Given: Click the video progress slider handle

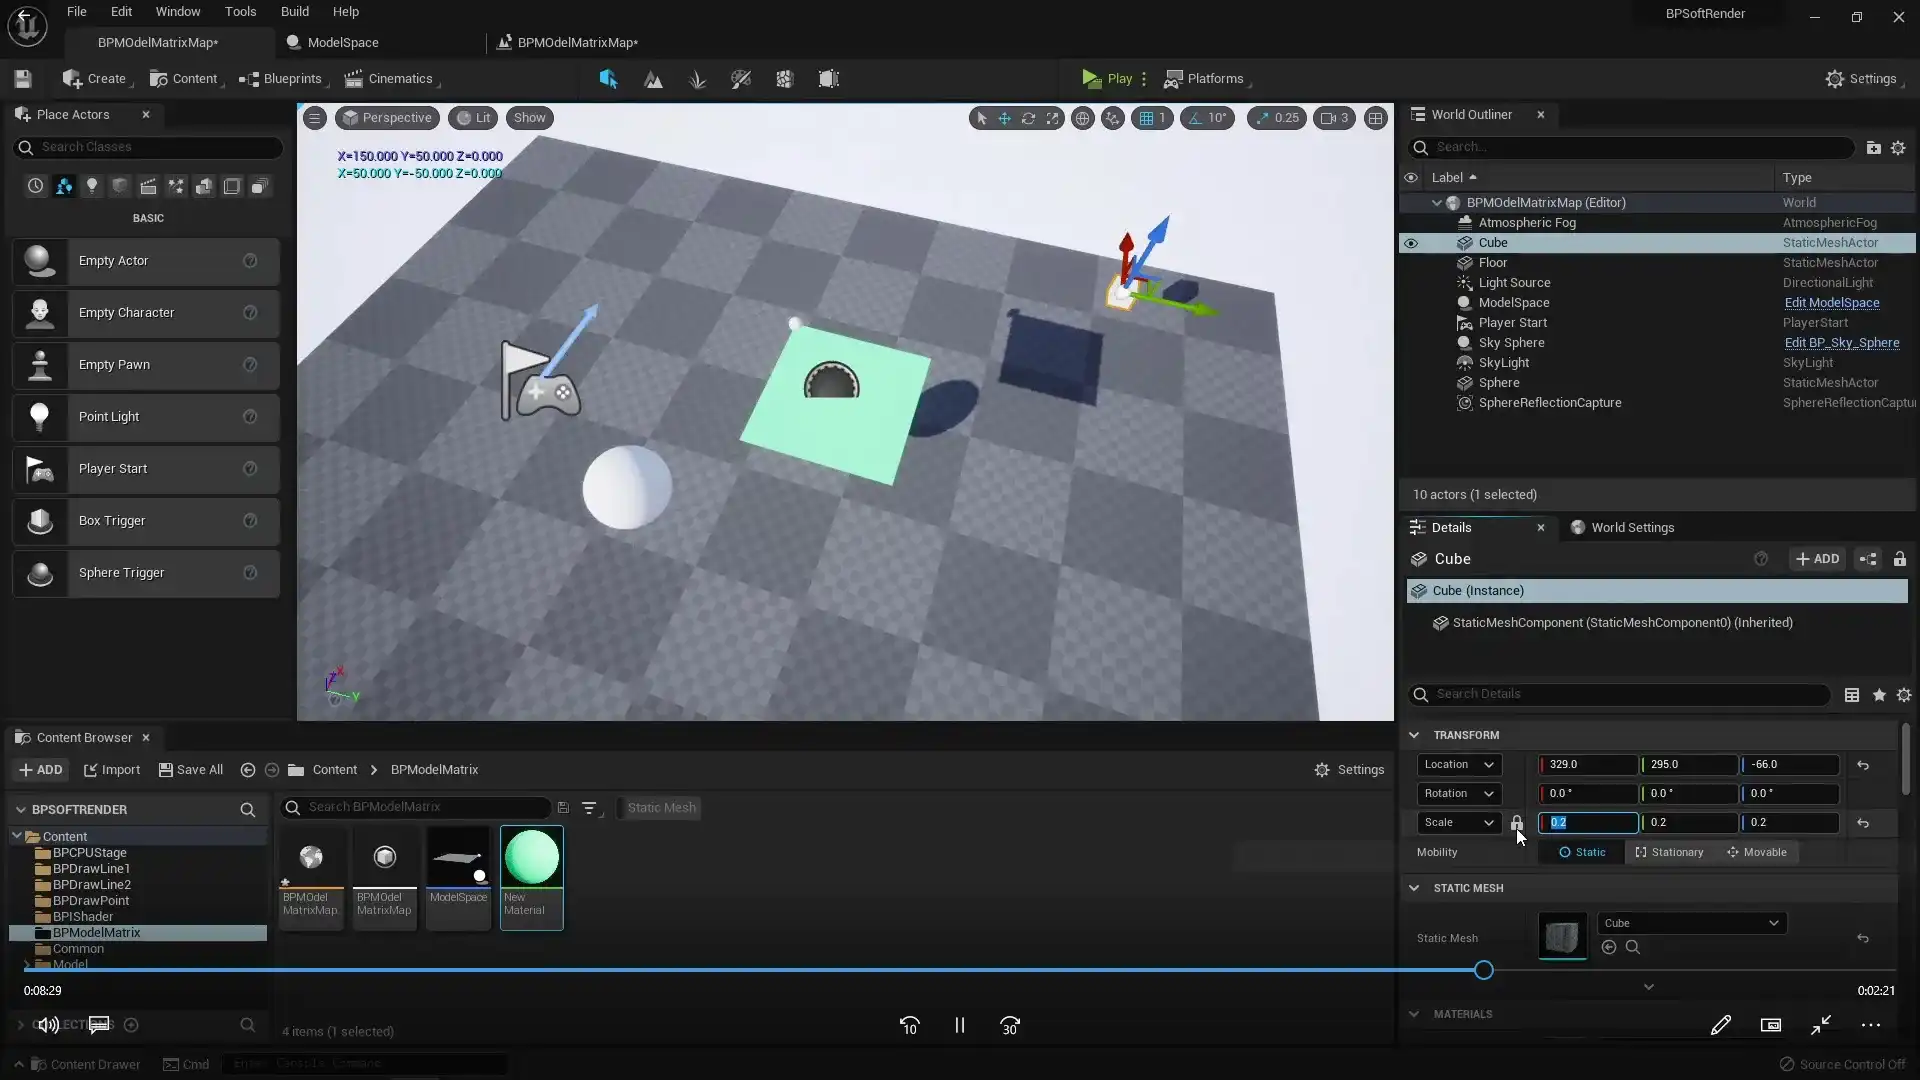Looking at the screenshot, I should (1483, 970).
